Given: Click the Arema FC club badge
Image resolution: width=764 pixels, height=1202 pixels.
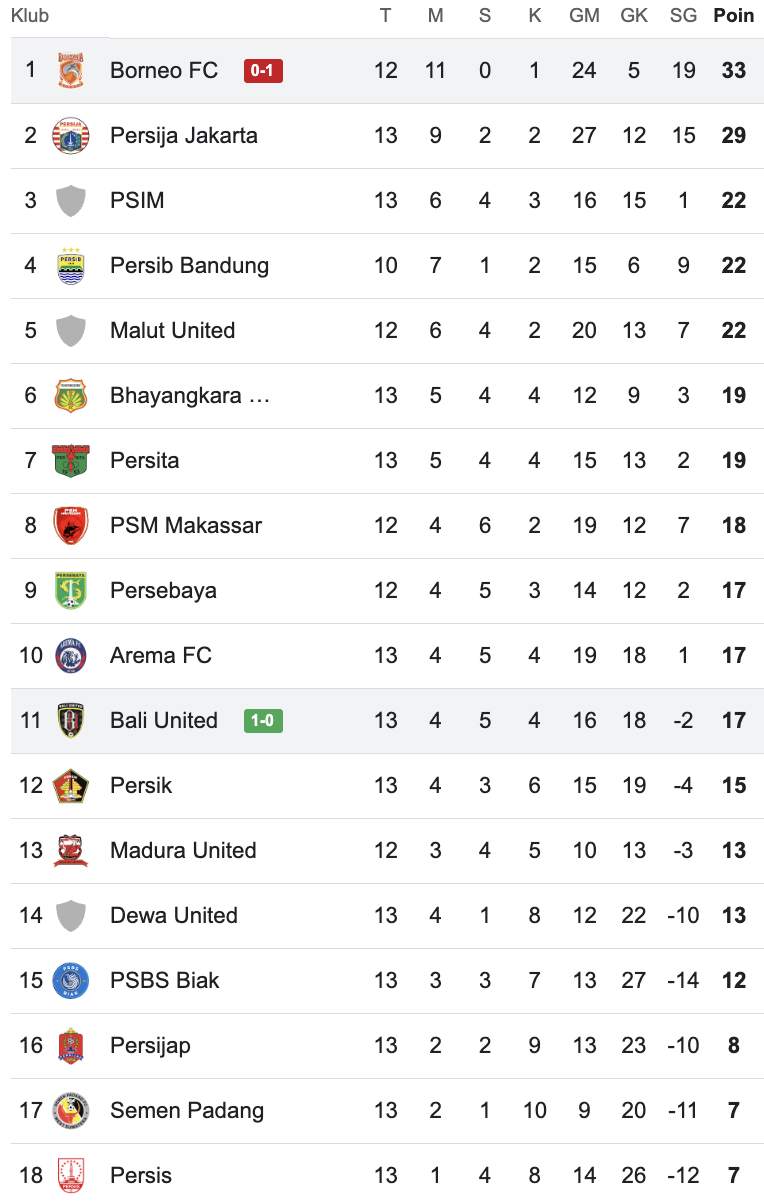Looking at the screenshot, I should [71, 656].
